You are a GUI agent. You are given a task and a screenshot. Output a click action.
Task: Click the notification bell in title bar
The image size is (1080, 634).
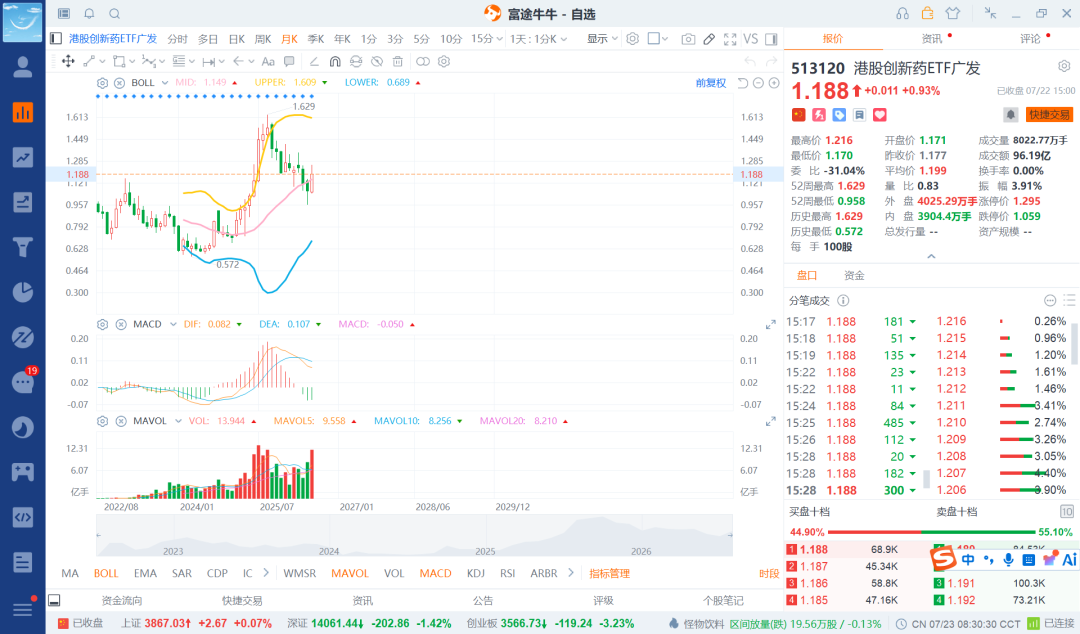coord(89,14)
